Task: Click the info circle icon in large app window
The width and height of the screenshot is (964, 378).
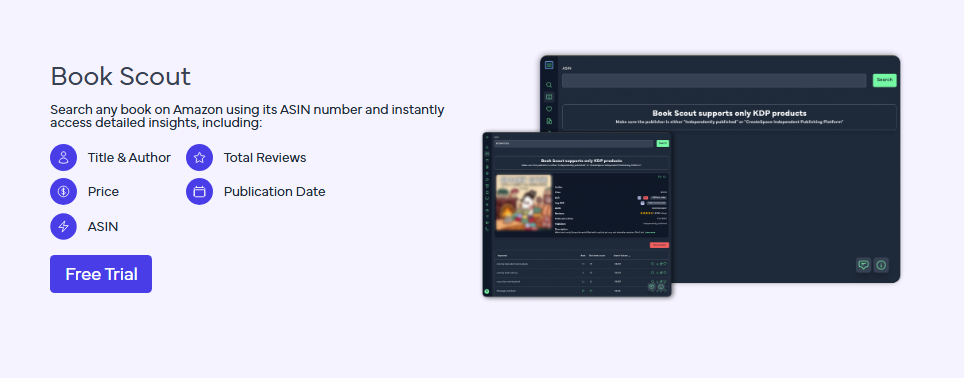Action: 881,265
